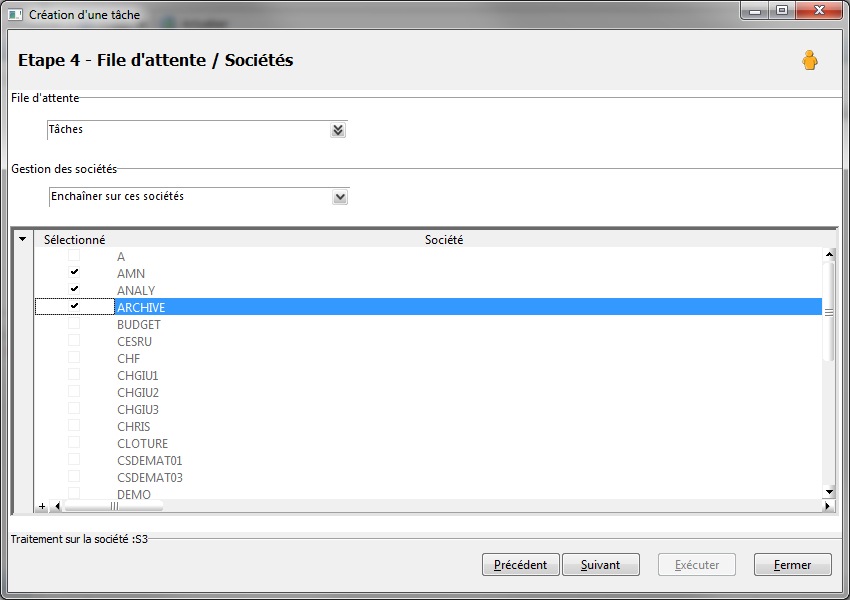The height and width of the screenshot is (600, 850).
Task: Click the horizontal scroll left arrow
Action: pyautogui.click(x=57, y=506)
